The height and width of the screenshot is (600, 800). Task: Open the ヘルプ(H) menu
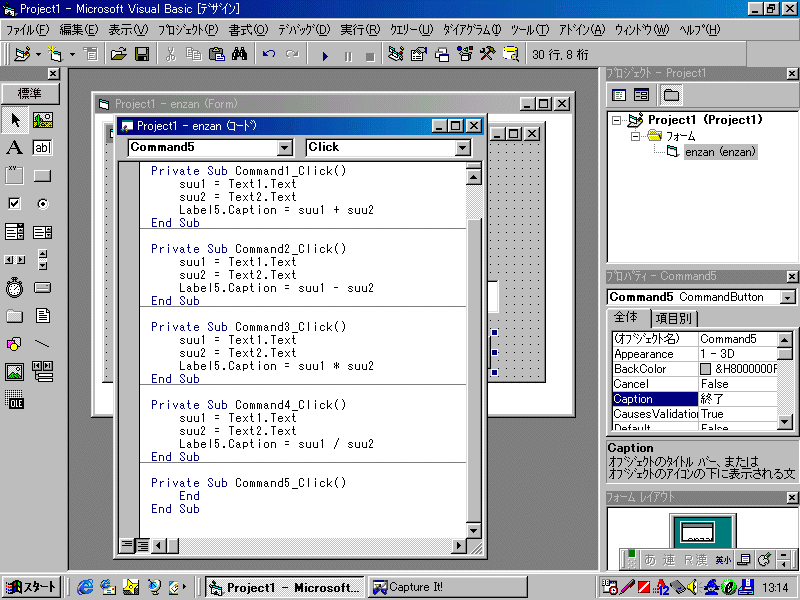coord(699,30)
